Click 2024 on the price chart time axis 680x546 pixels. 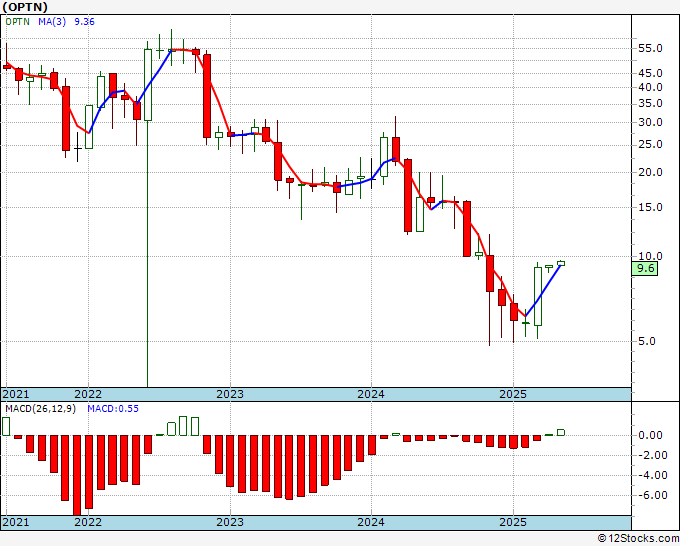(x=371, y=394)
